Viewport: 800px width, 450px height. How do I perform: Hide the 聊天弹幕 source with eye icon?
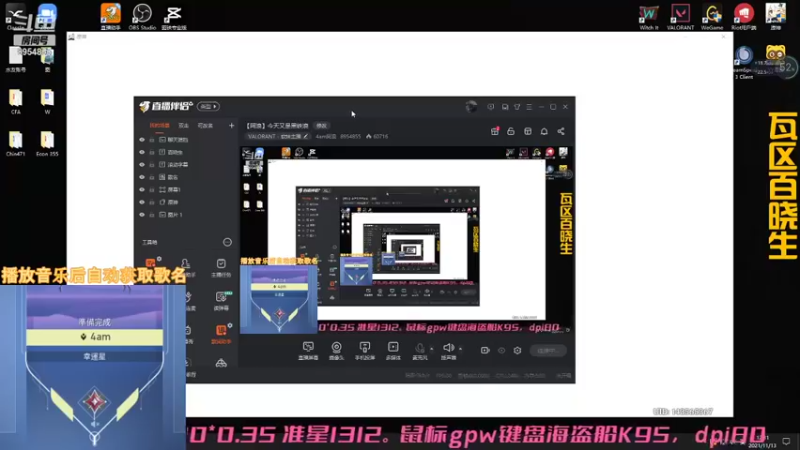coord(142,139)
